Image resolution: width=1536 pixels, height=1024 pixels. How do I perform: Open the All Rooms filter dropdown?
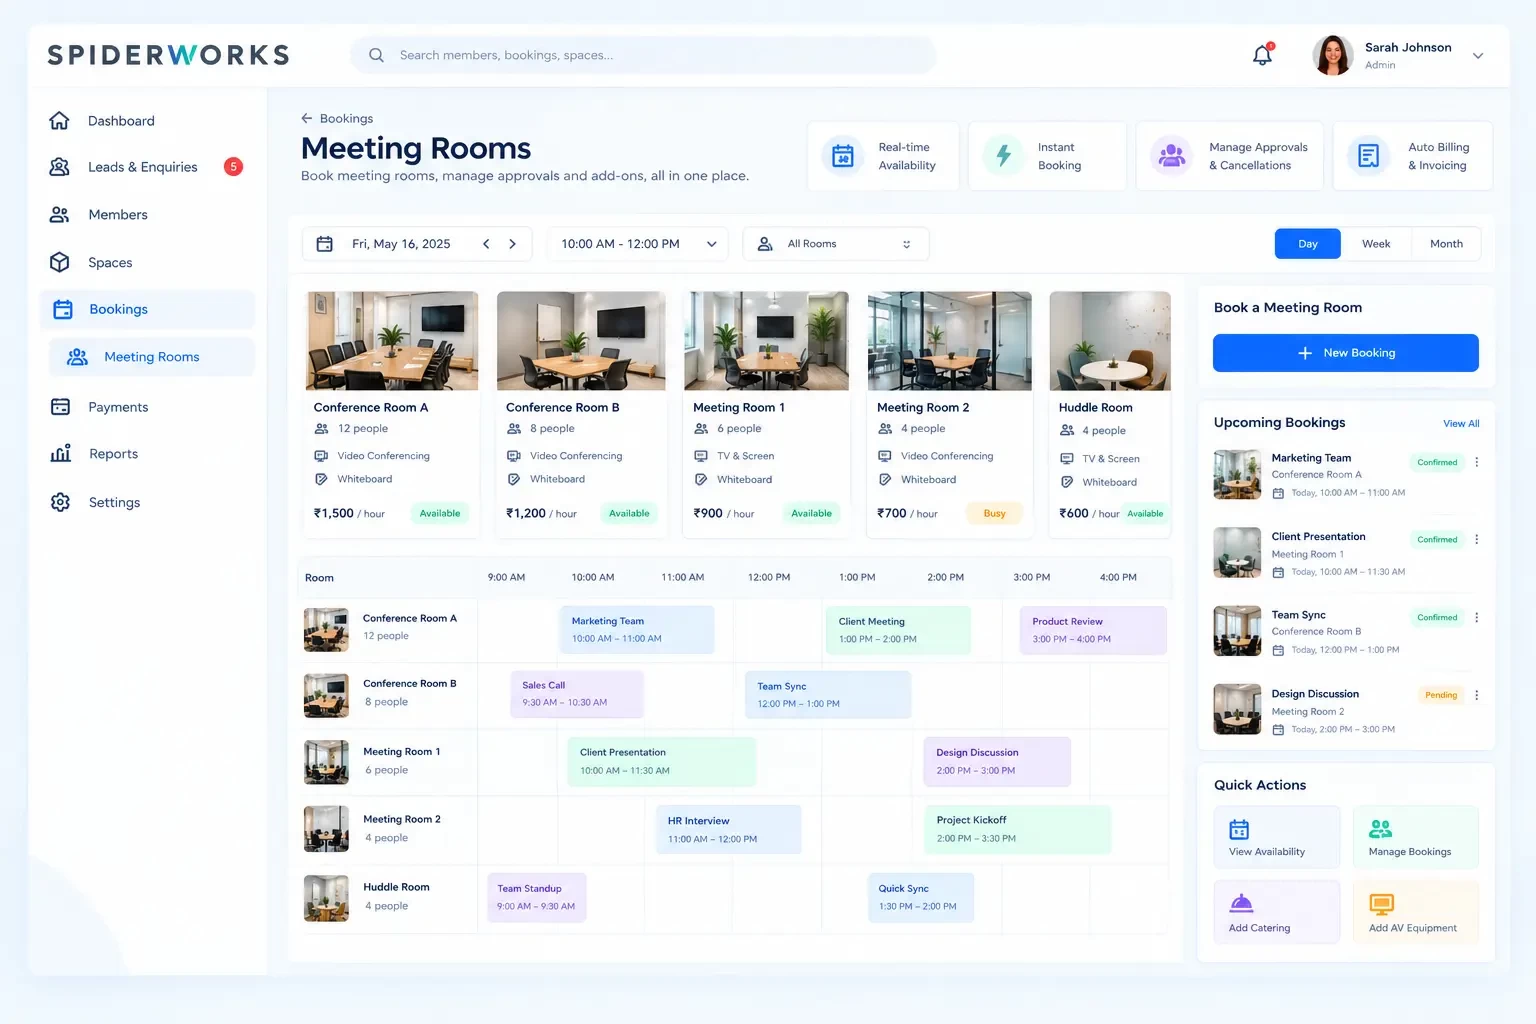[836, 244]
